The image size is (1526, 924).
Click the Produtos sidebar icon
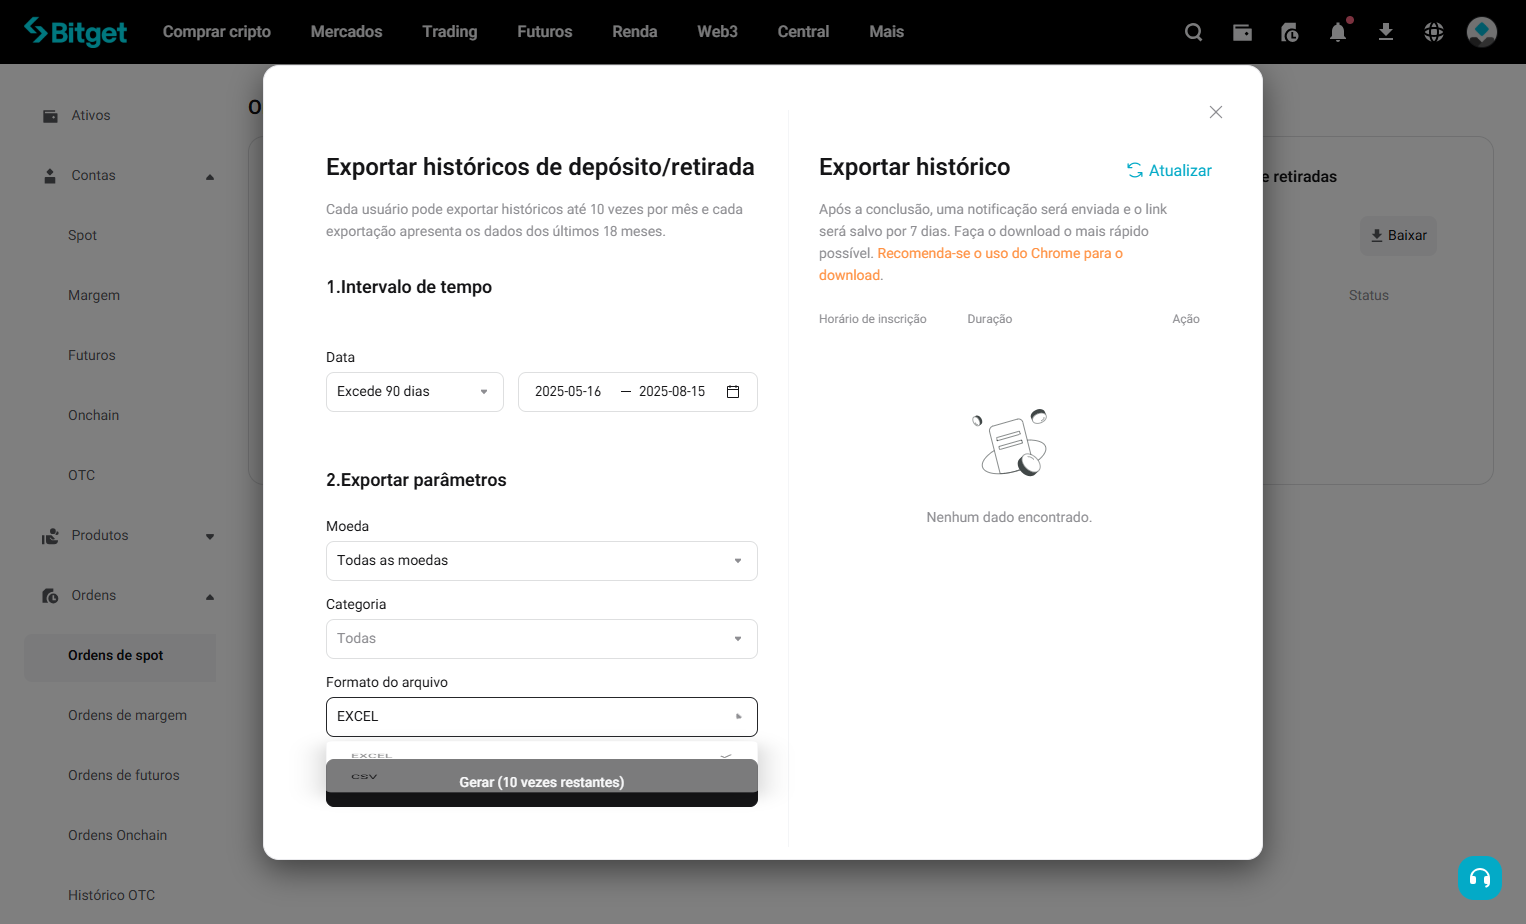[x=50, y=536]
